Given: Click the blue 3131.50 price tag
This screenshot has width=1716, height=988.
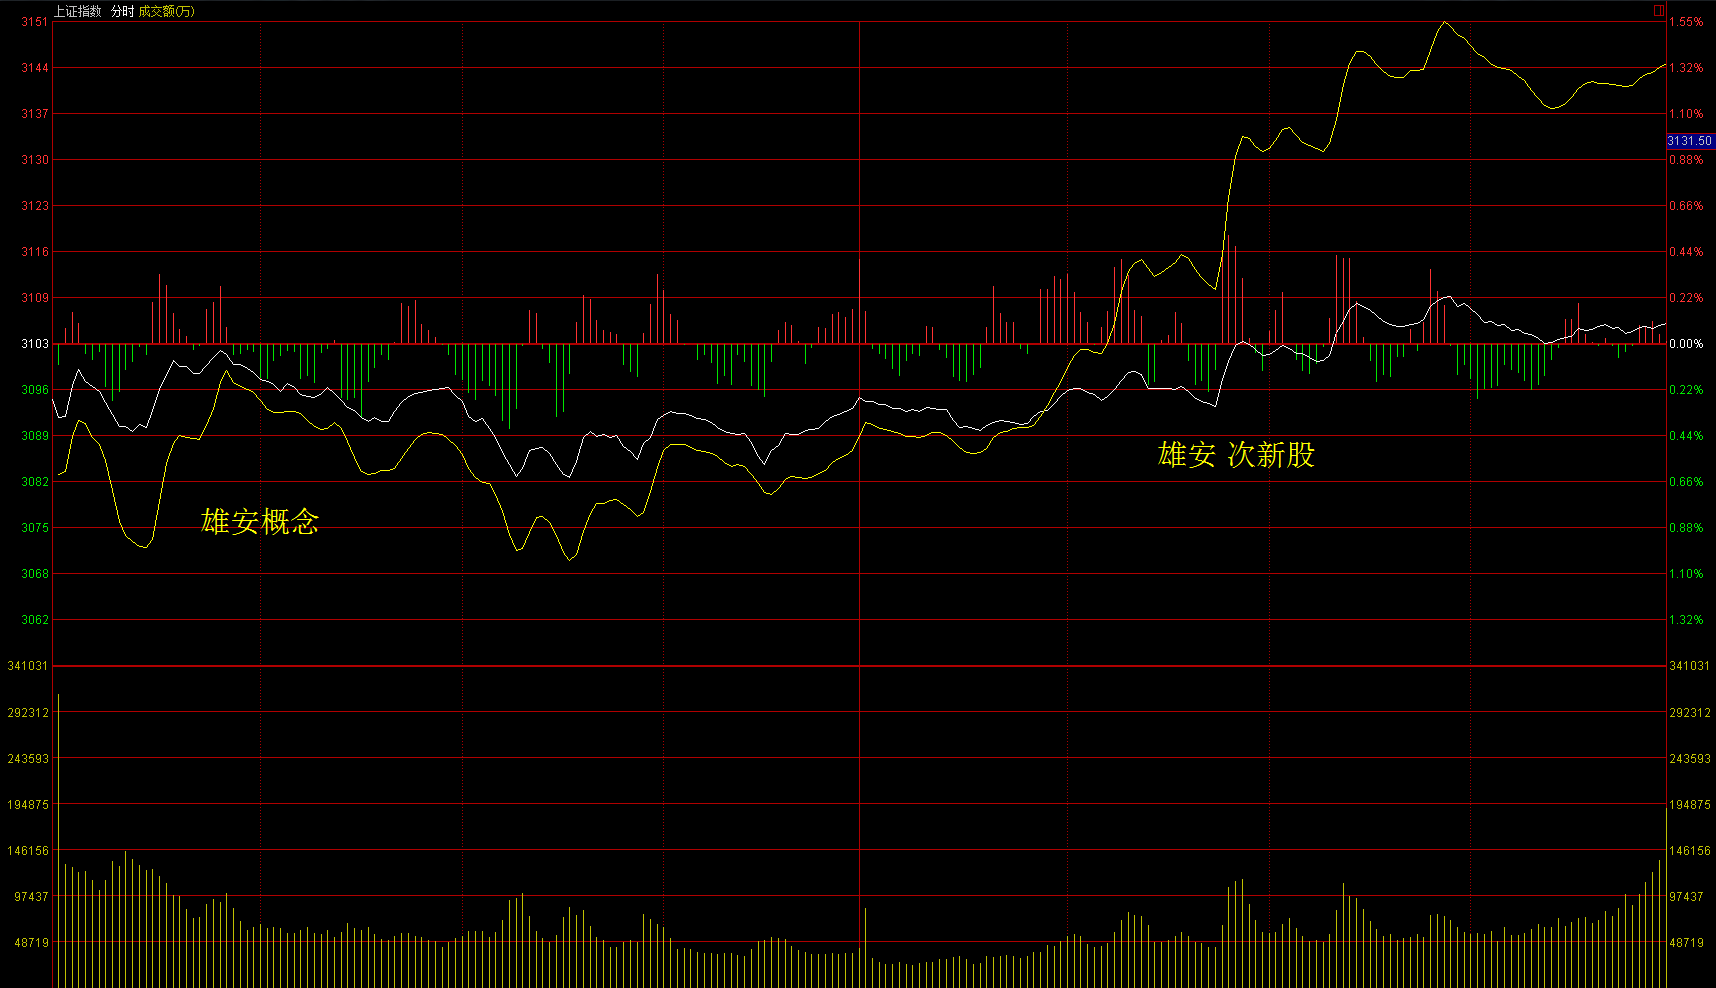Looking at the screenshot, I should click(x=1690, y=141).
